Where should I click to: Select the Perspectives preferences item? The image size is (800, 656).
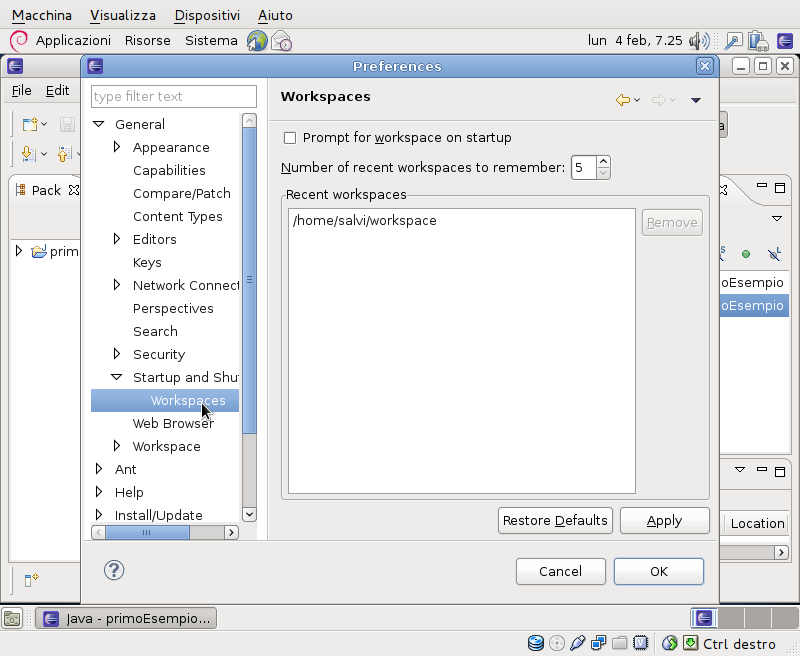tap(173, 309)
